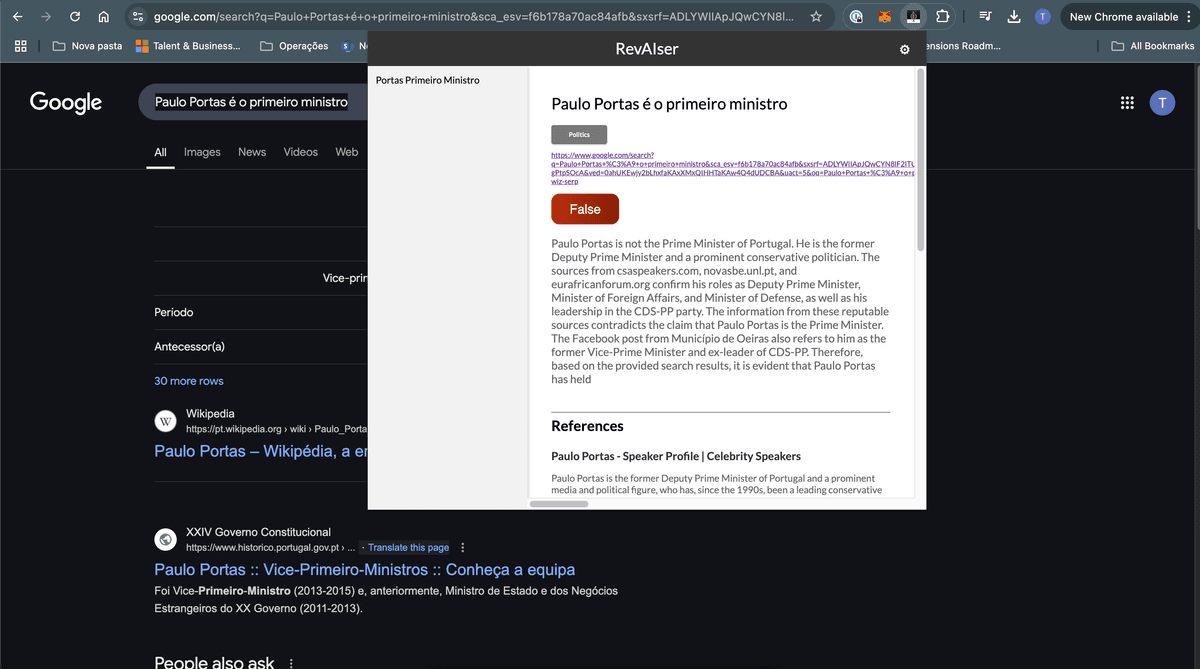Screen dimensions: 1200x669
Task: View site information icon in address bar
Action: [x=139, y=17]
